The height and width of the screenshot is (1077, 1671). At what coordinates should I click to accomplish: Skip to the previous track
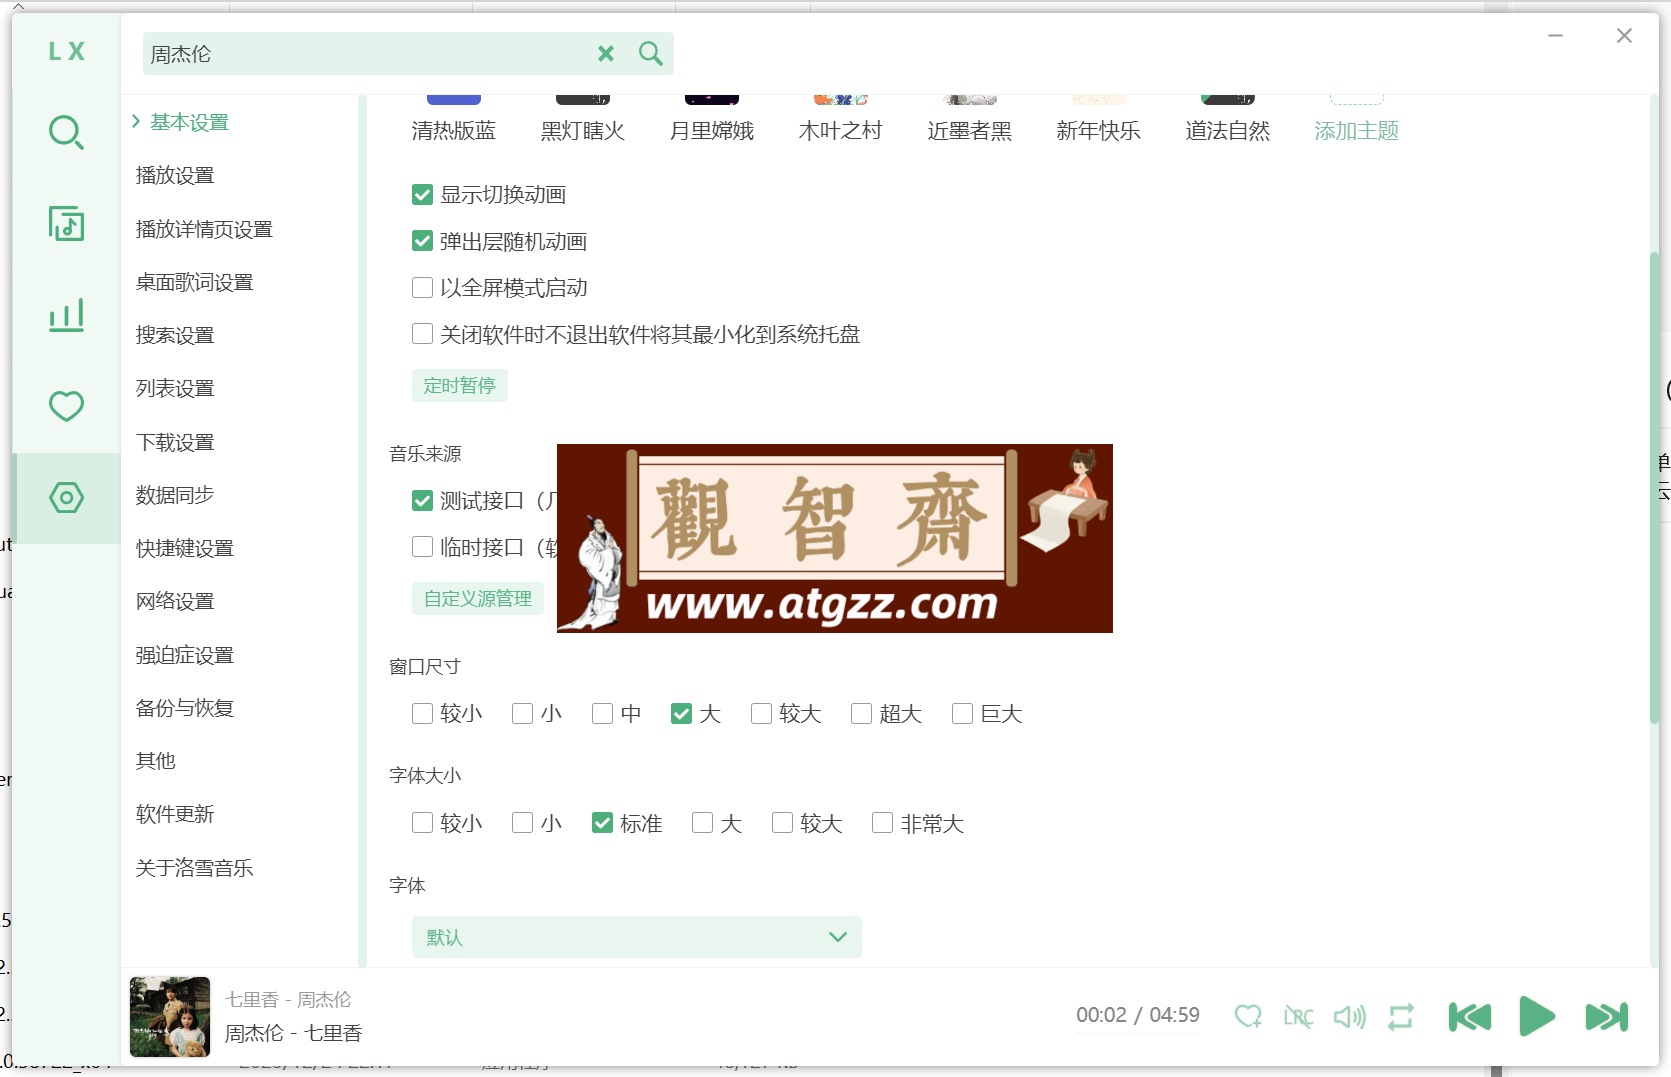click(x=1469, y=1017)
